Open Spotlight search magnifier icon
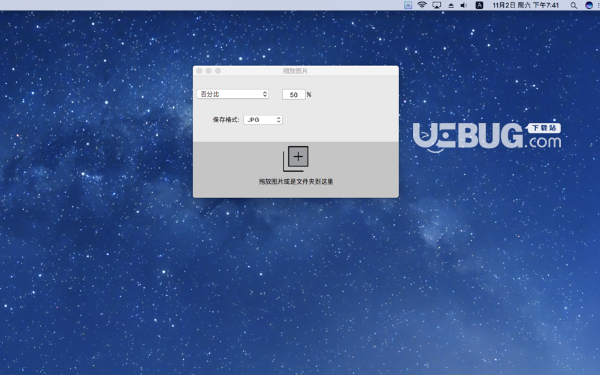 coord(574,5)
